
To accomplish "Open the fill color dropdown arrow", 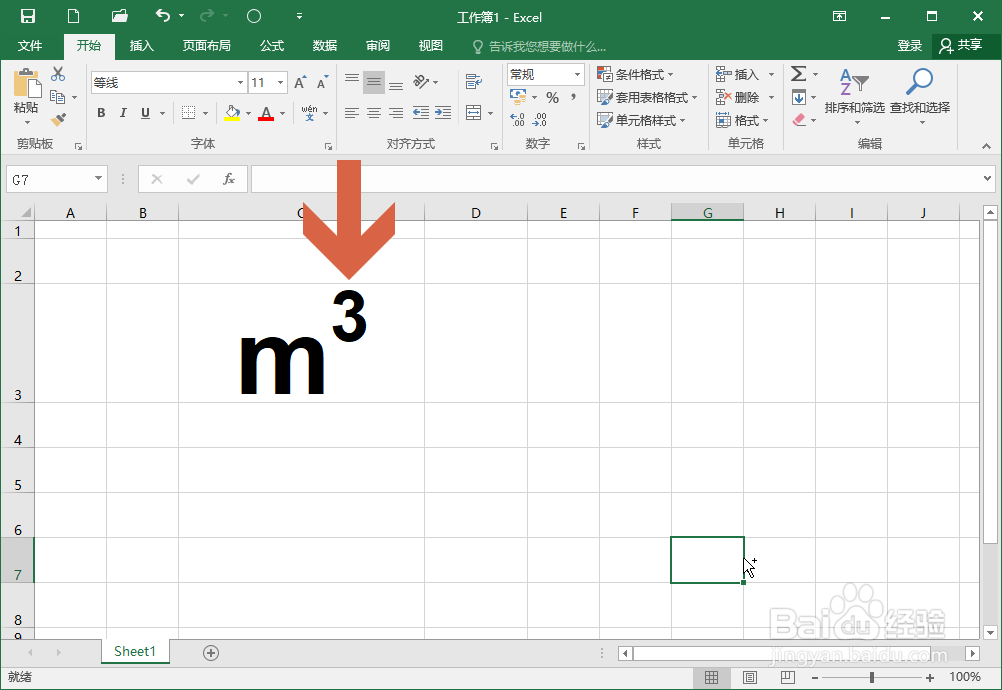I will (x=246, y=113).
